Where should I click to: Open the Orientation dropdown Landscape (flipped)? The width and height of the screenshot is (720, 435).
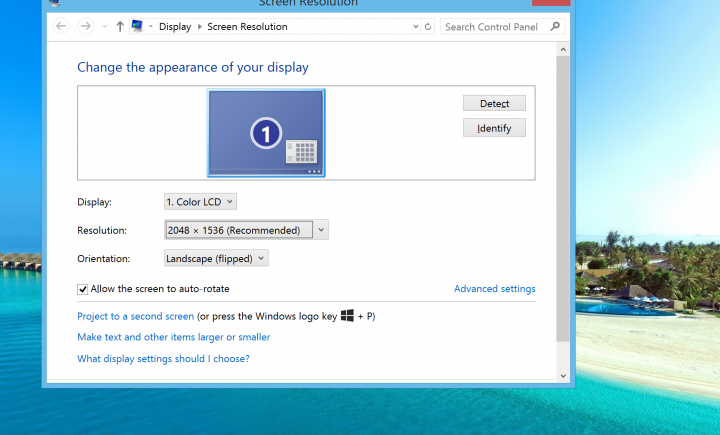coord(216,258)
